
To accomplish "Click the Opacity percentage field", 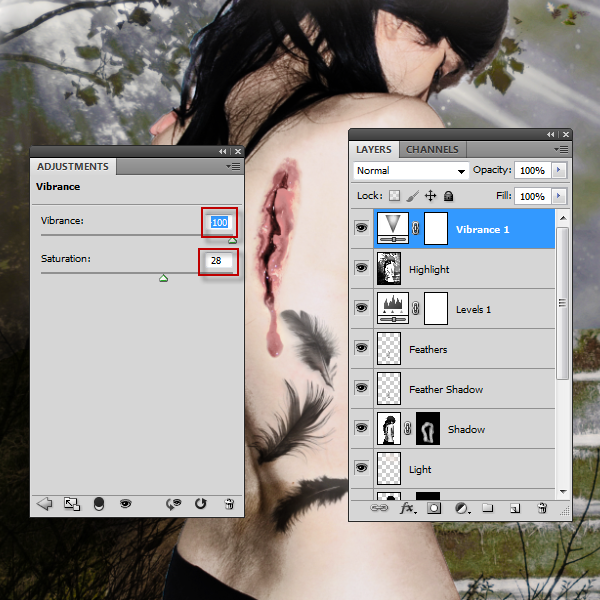I will click(x=533, y=170).
